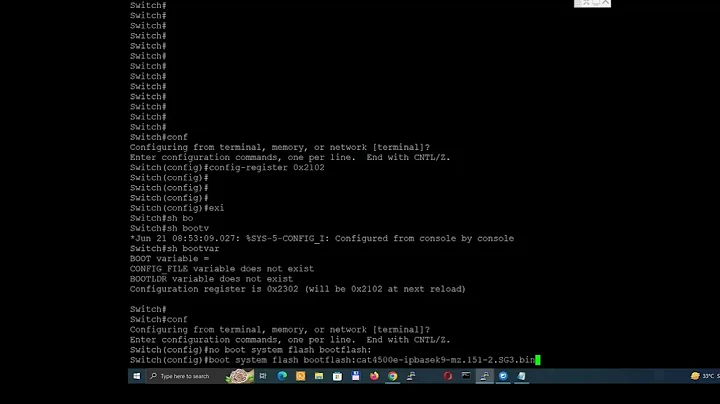Open the Command Prompt taskbar icon
Viewport: 720px width, 404px height.
point(466,376)
